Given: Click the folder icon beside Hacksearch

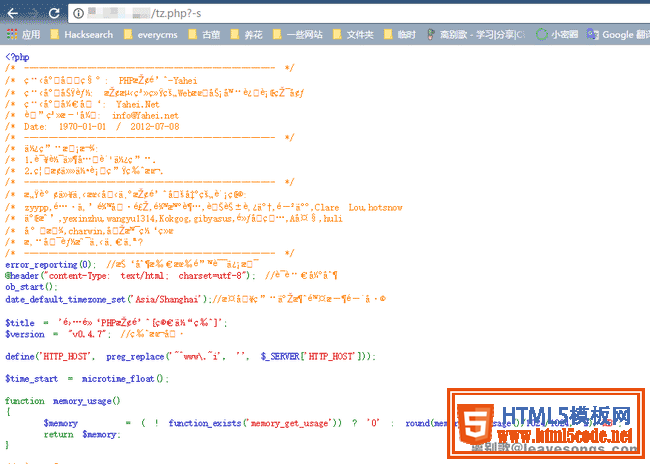Looking at the screenshot, I should 55,34.
